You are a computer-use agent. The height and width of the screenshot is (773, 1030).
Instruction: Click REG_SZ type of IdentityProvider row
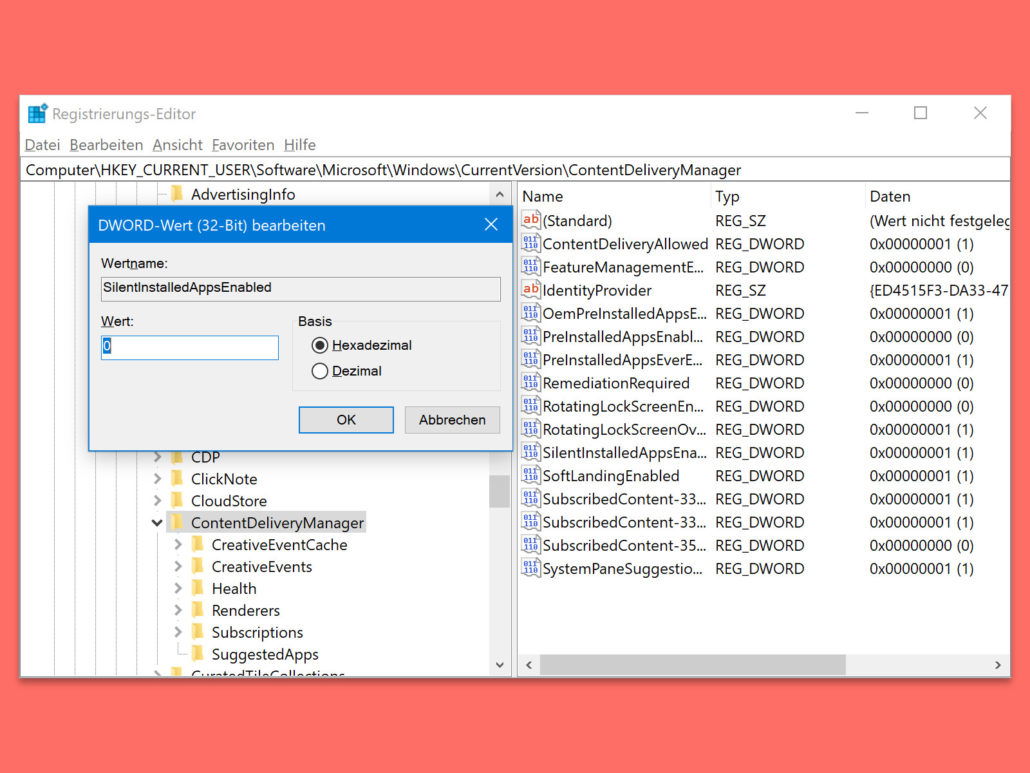740,290
